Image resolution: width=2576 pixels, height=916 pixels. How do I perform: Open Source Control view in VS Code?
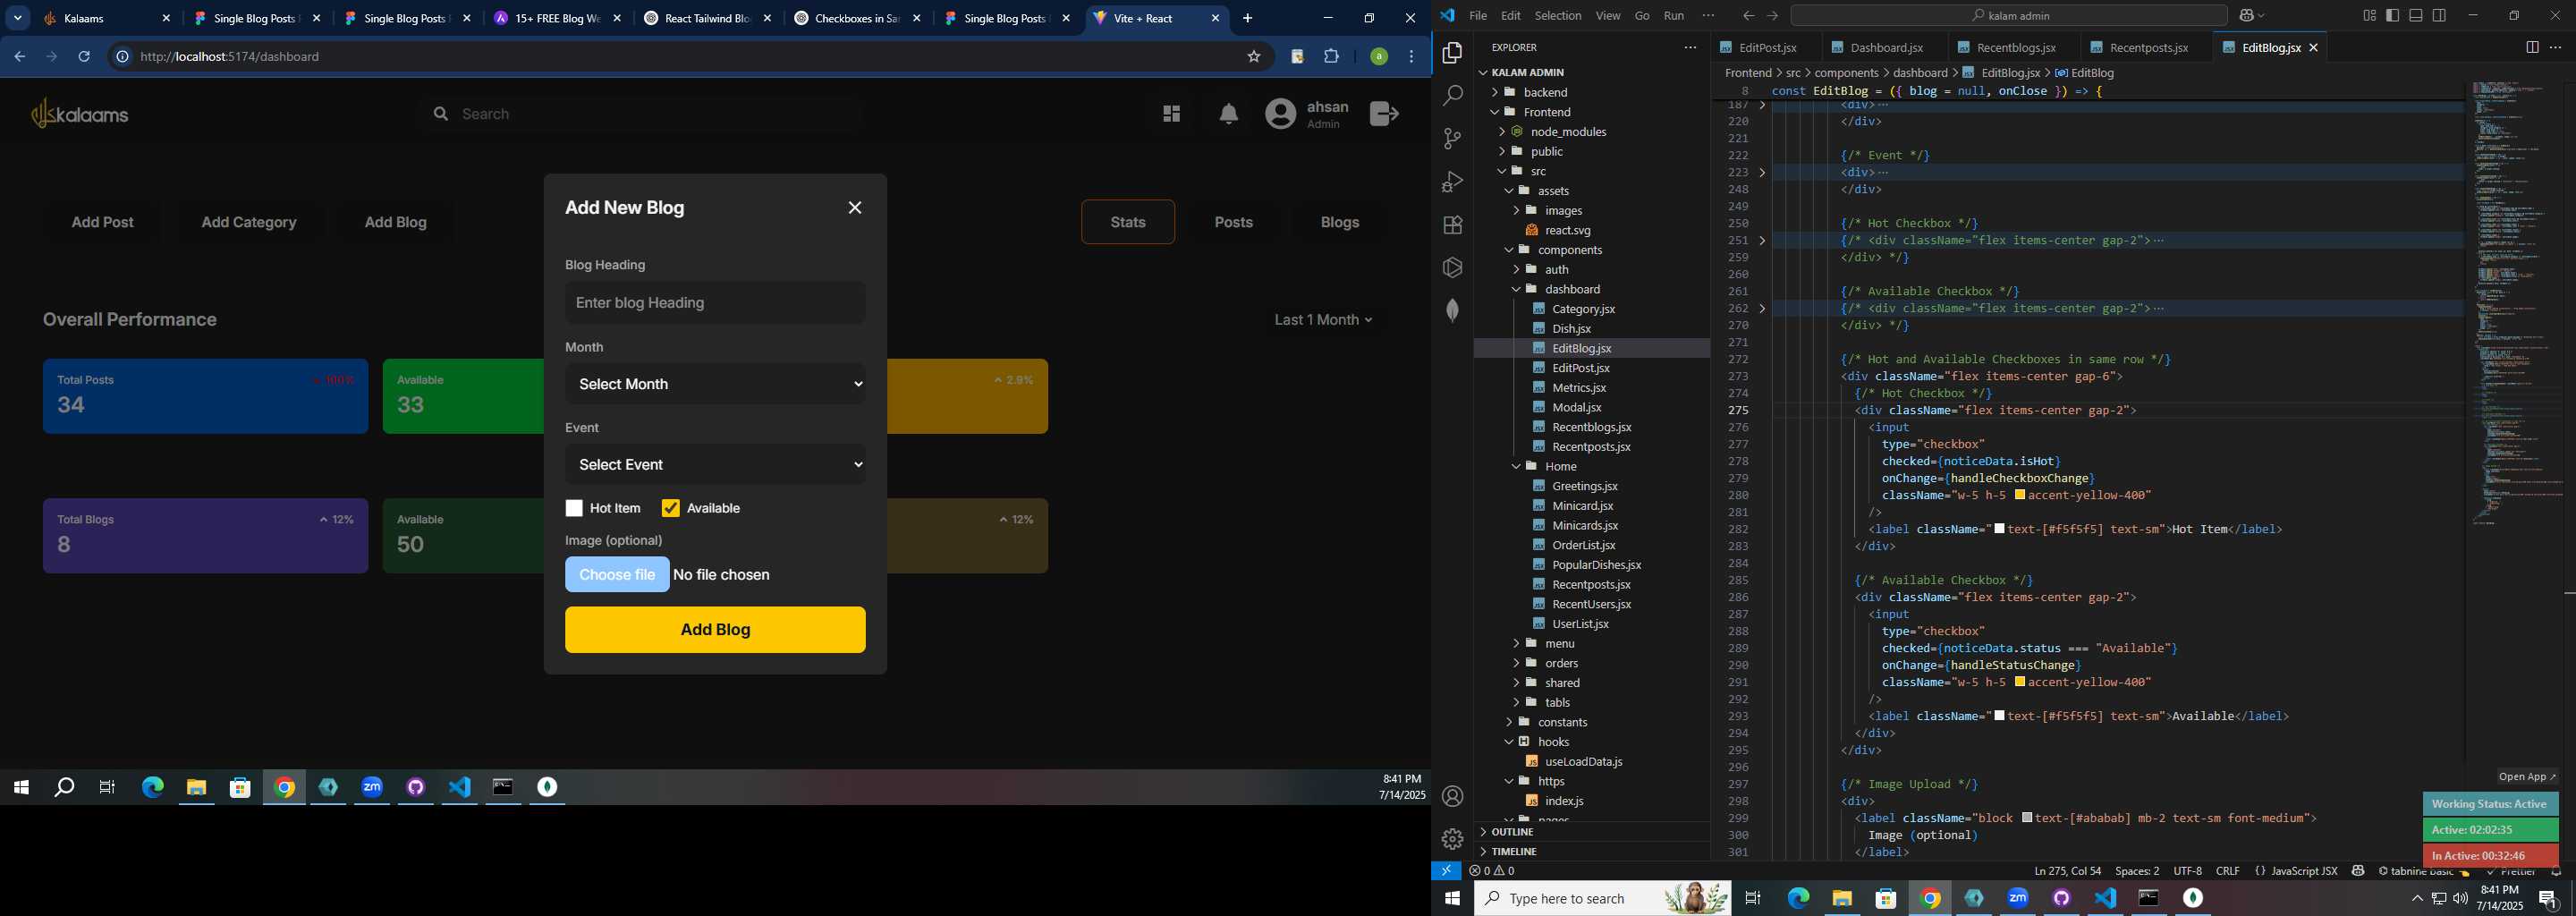(1453, 139)
